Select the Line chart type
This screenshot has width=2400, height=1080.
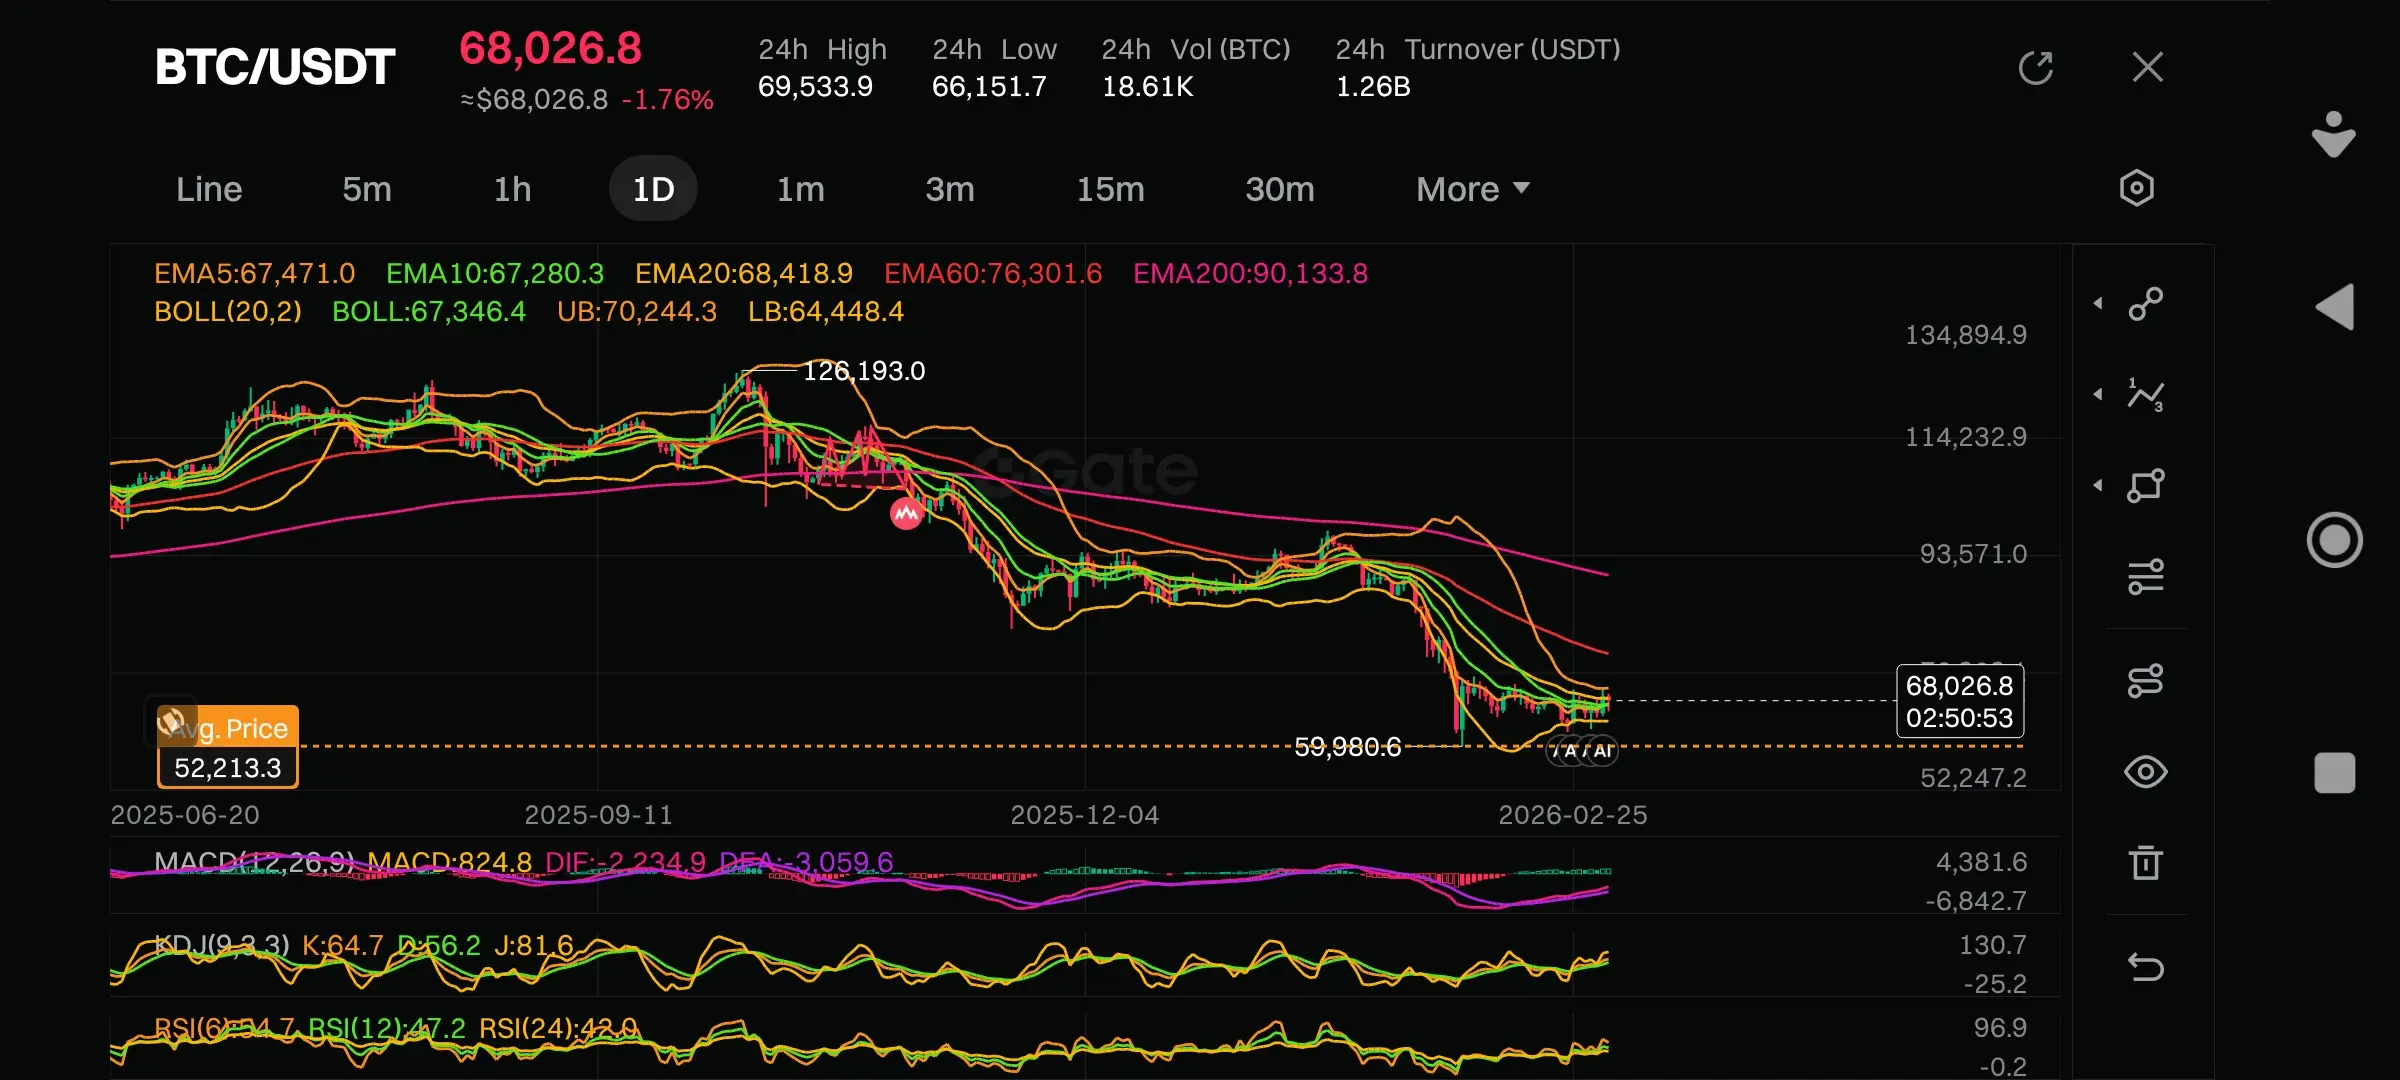point(209,189)
